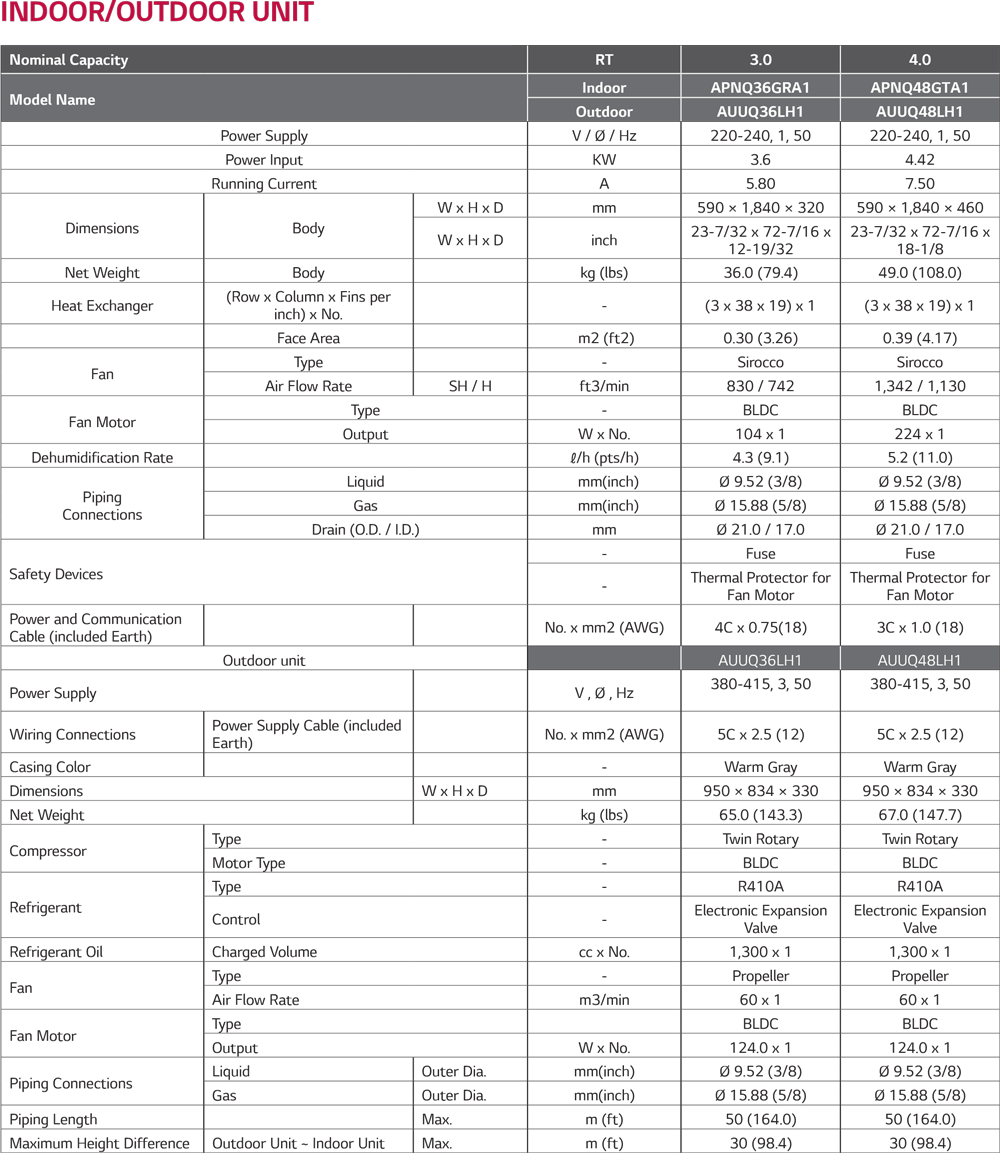Image resolution: width=1000 pixels, height=1153 pixels.
Task: Click net weight 36.0 (79.4)
Action: pos(760,273)
